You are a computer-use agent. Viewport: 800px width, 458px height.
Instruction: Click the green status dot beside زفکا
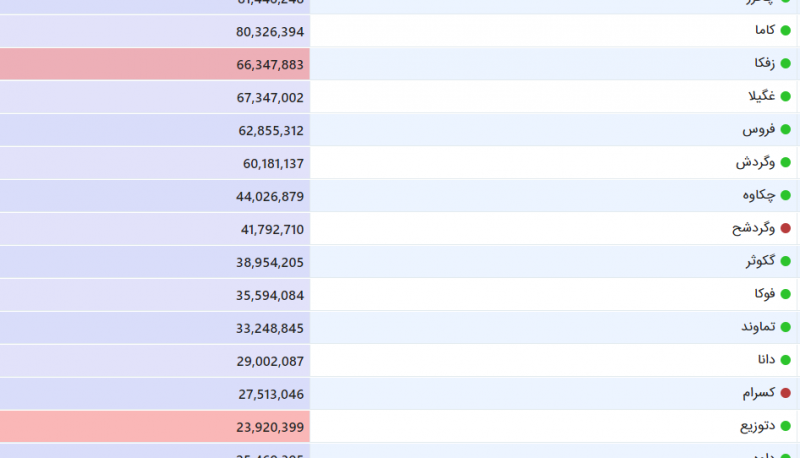(x=786, y=64)
